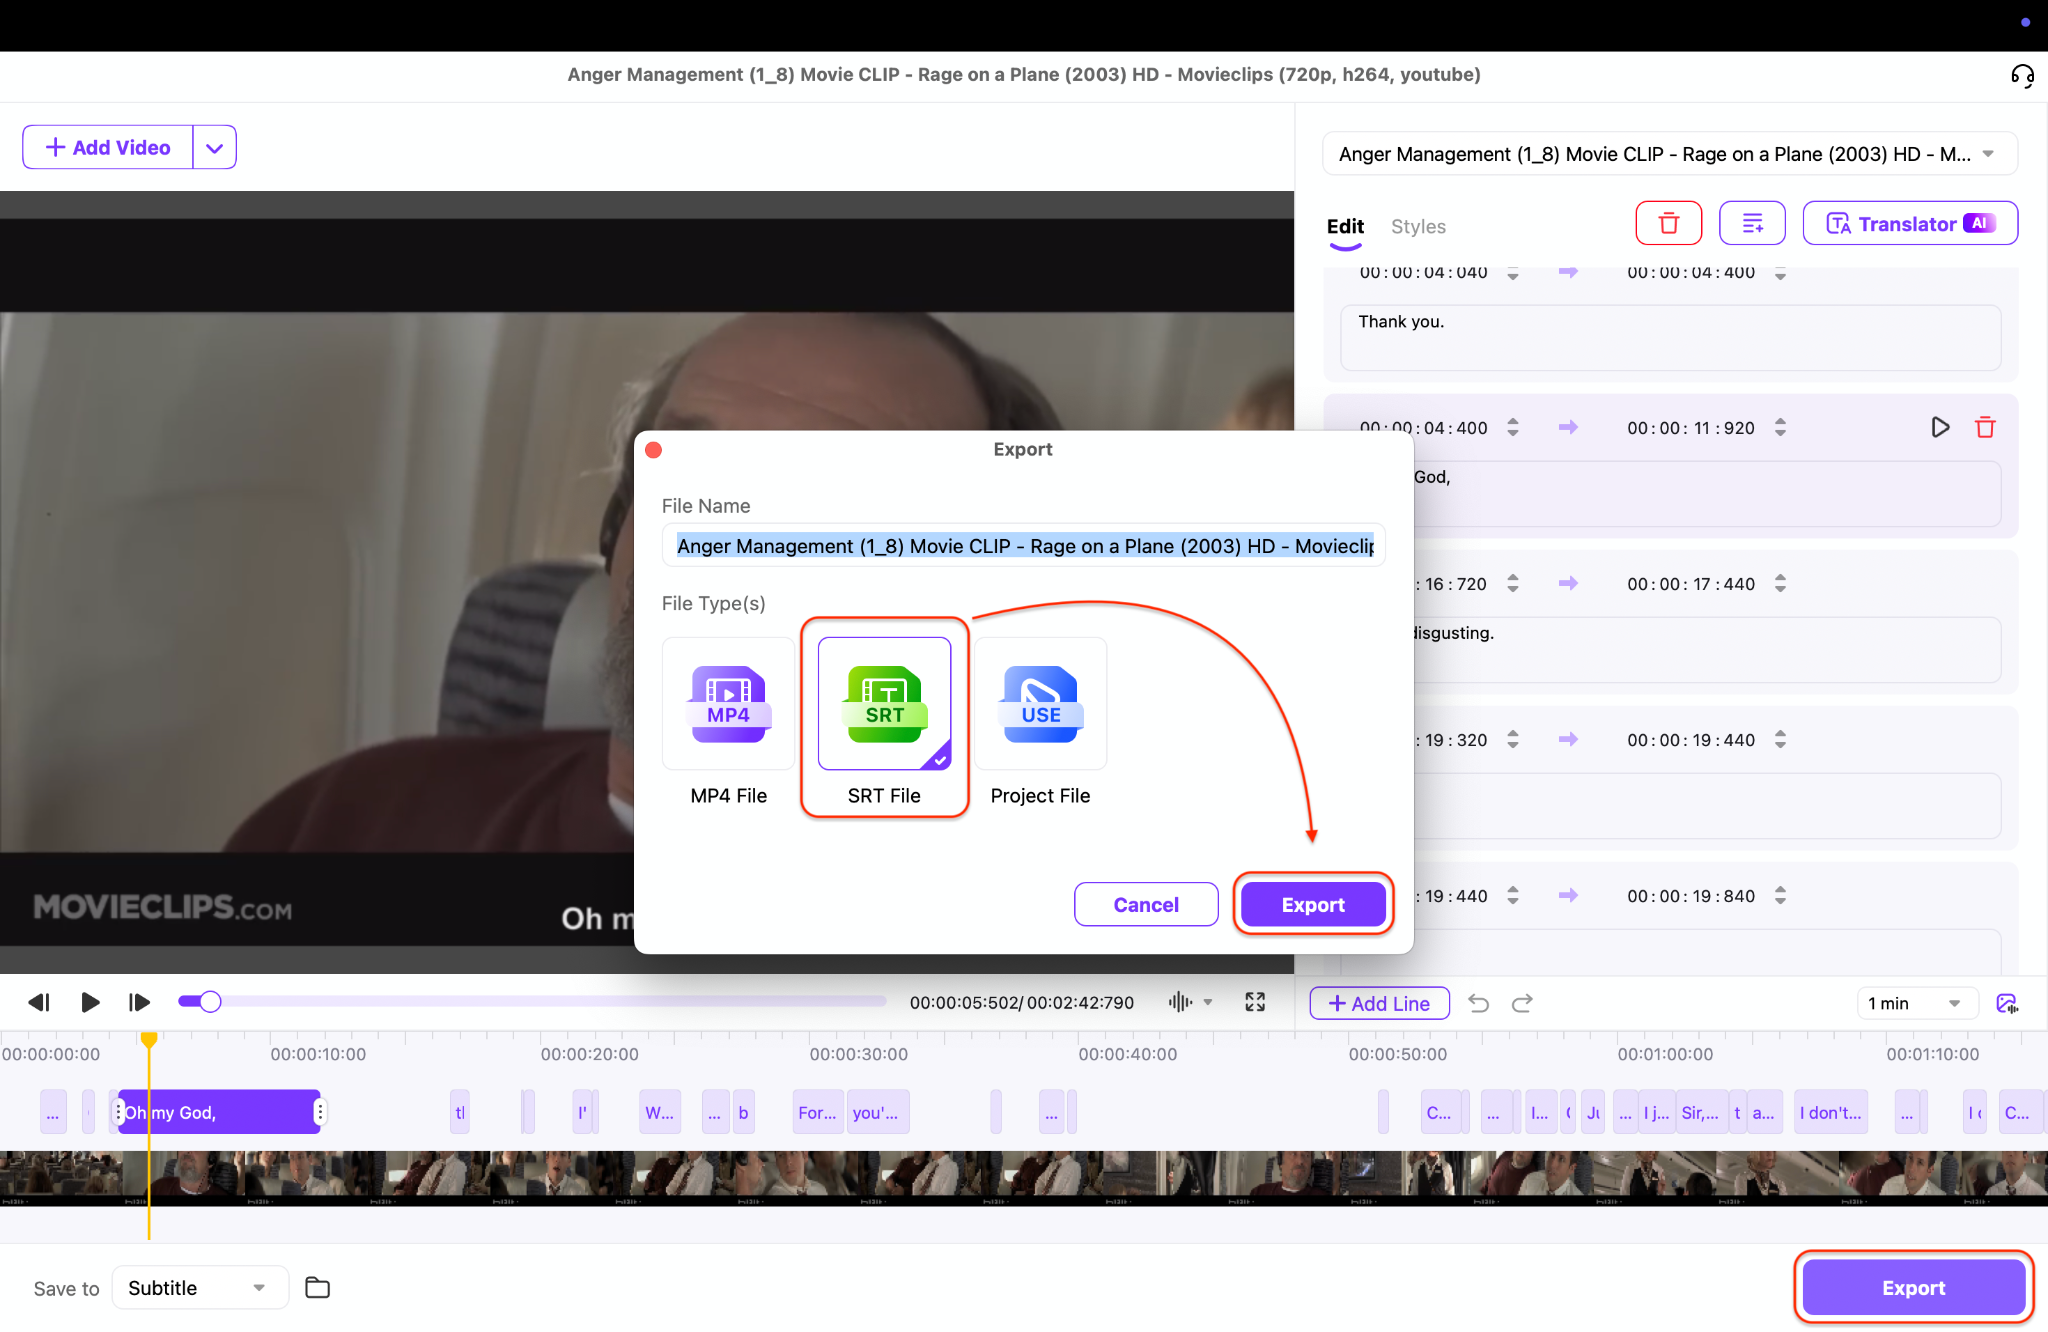Click Cancel in the Export dialog
The height and width of the screenshot is (1332, 2048).
pyautogui.click(x=1145, y=904)
